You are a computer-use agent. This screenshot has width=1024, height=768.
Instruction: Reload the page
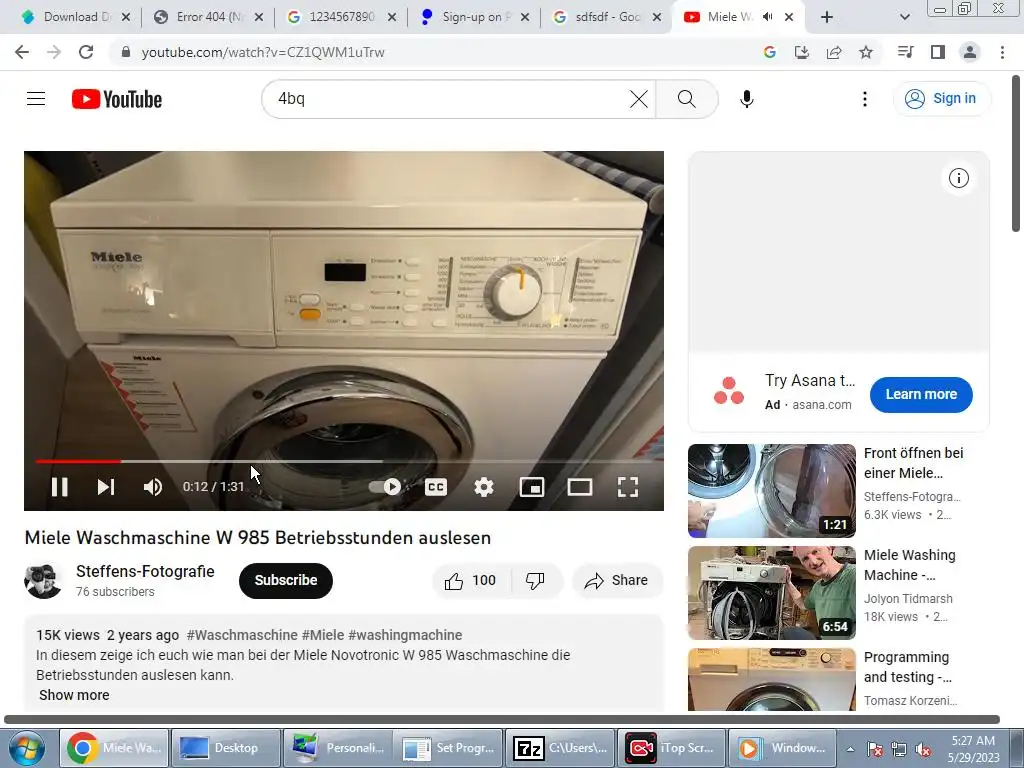click(86, 52)
